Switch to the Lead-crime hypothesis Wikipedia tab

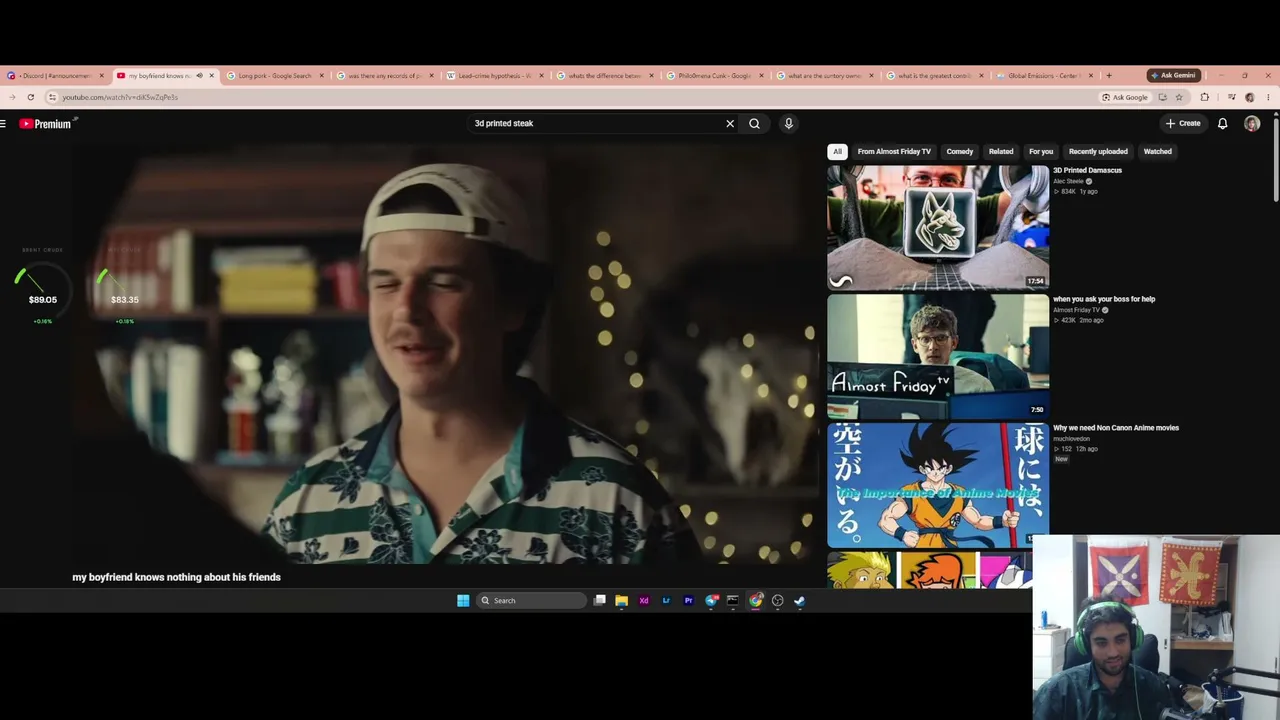coord(495,76)
